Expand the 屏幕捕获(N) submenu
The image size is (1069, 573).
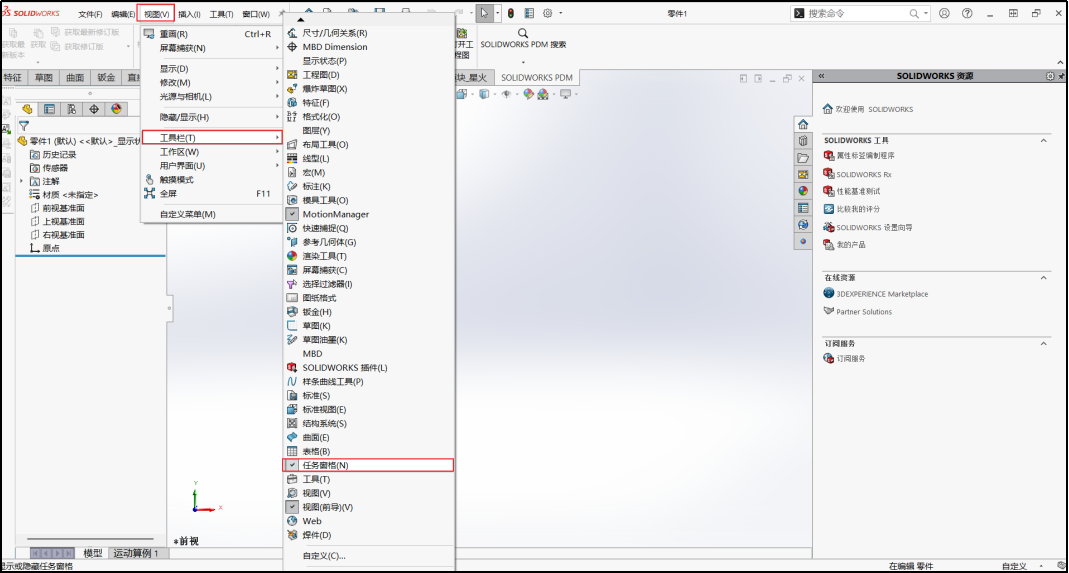click(x=211, y=48)
